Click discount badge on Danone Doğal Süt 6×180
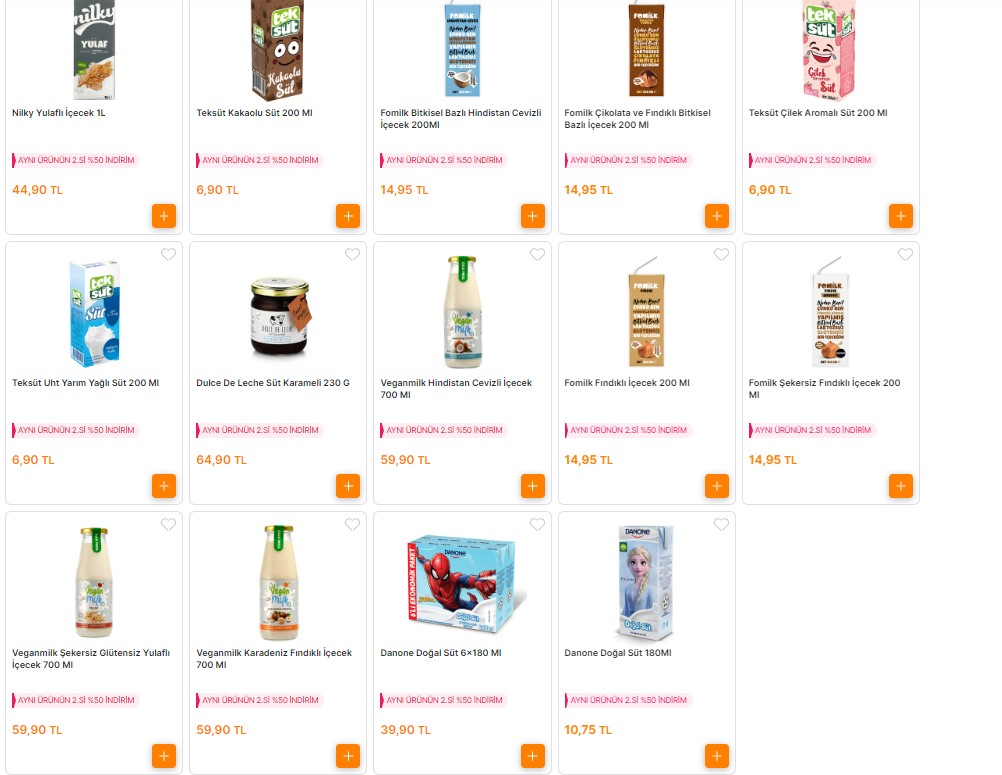Image resolution: width=1002 pixels, height=775 pixels. click(443, 700)
